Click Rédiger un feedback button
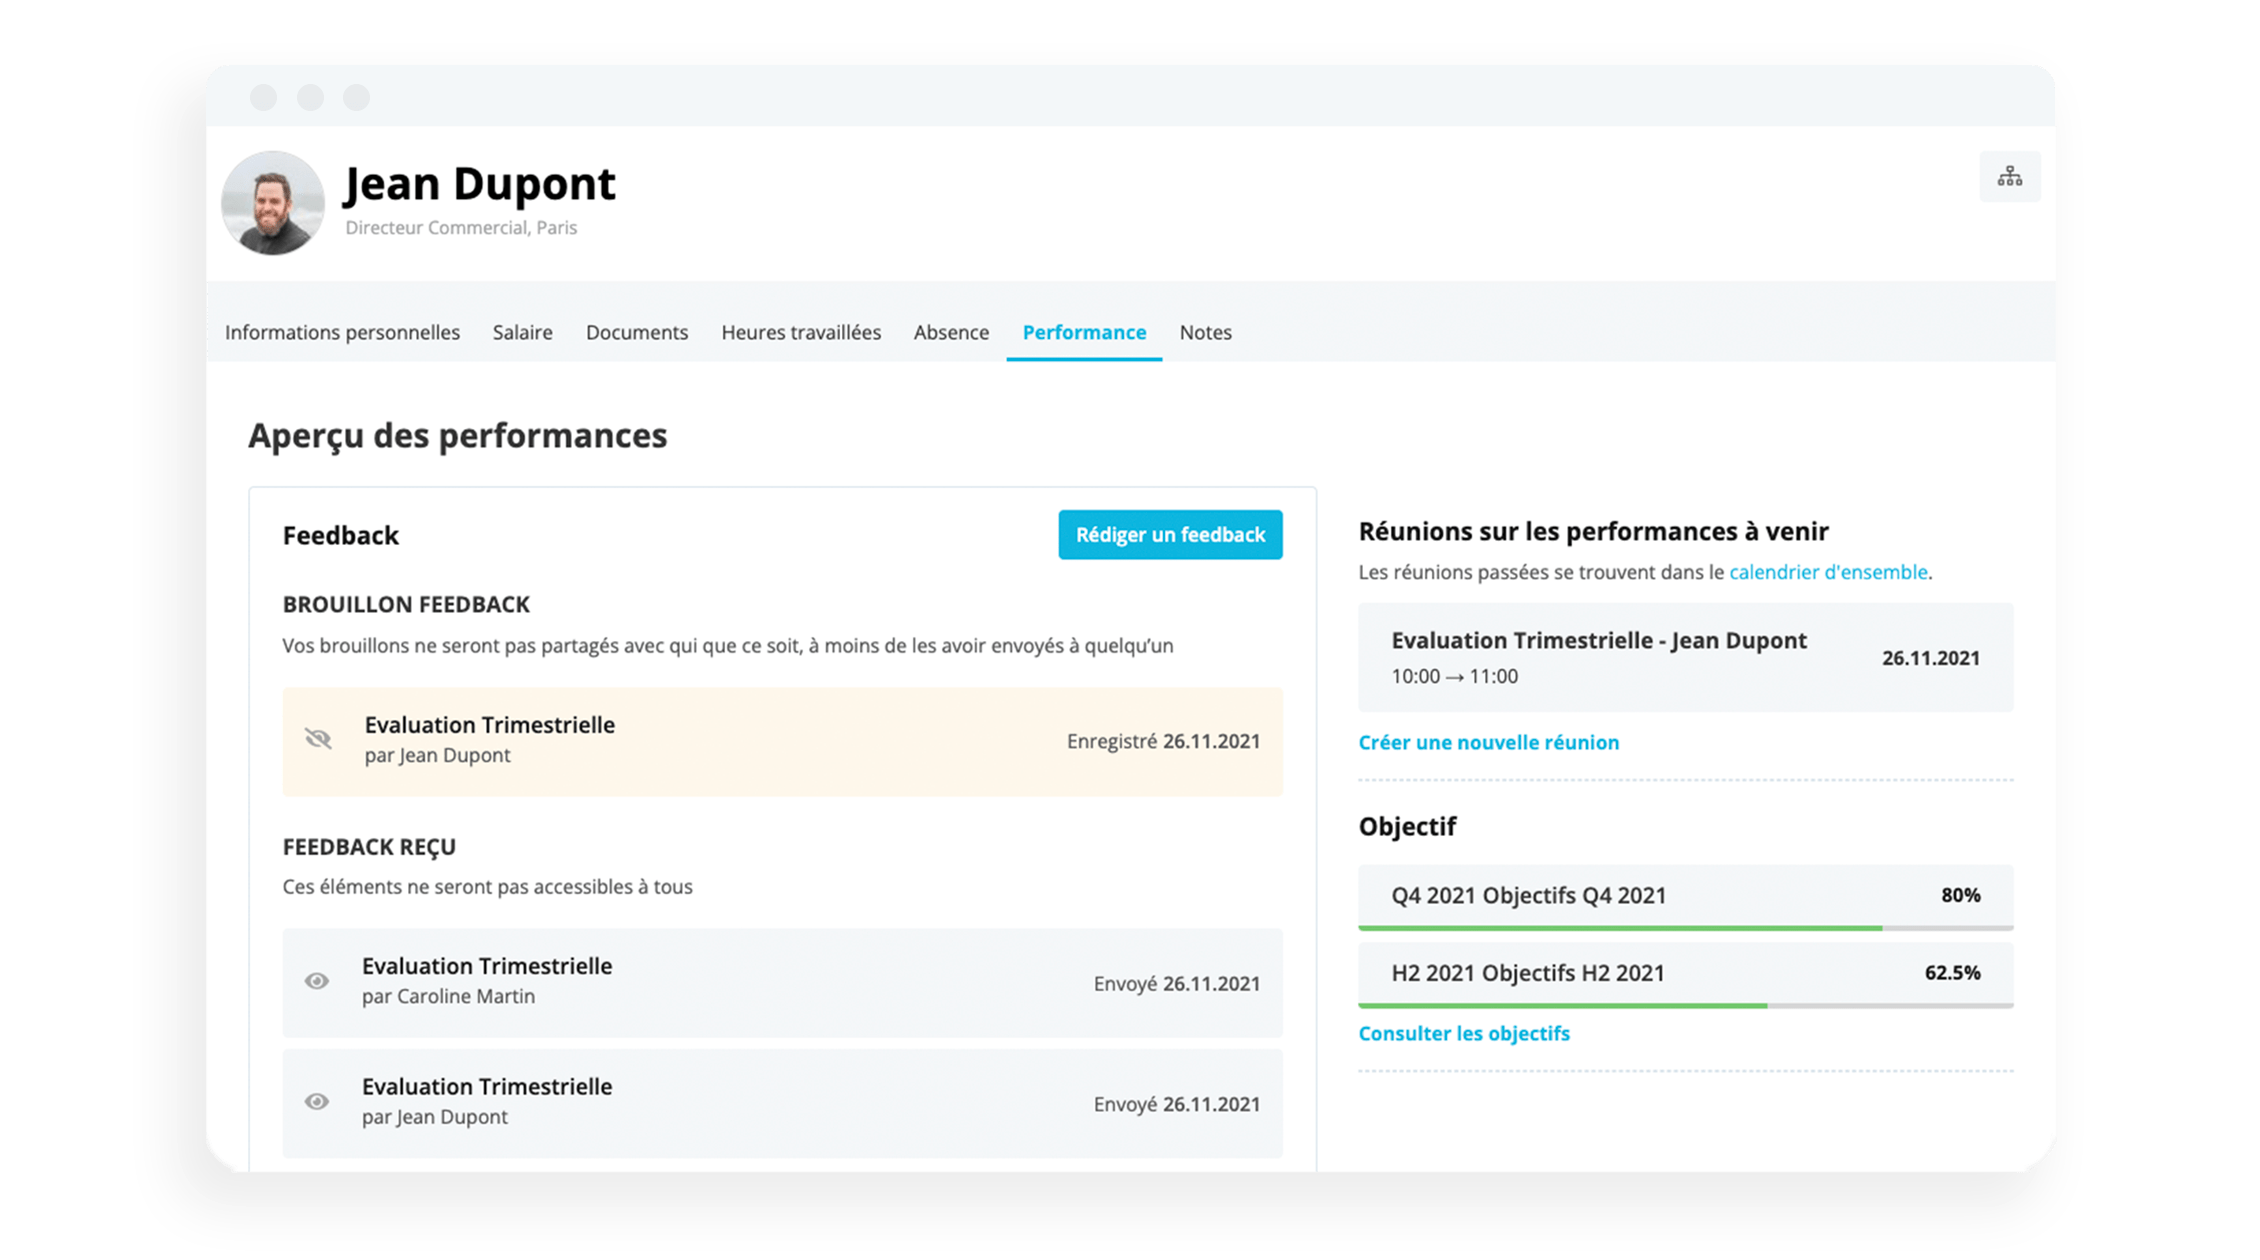The width and height of the screenshot is (2260, 1260). click(1171, 537)
